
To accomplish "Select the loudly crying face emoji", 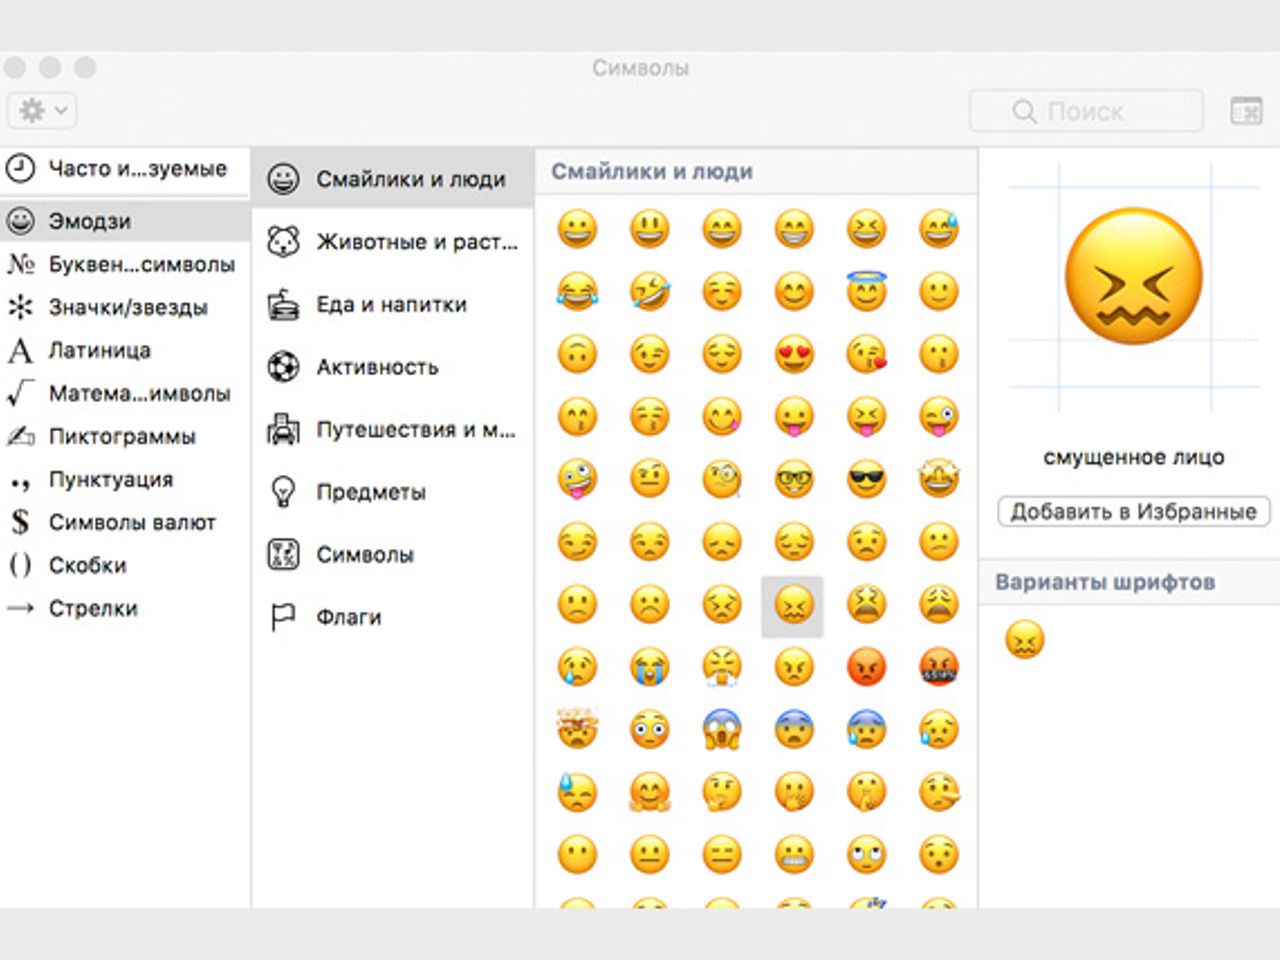I will pyautogui.click(x=649, y=667).
